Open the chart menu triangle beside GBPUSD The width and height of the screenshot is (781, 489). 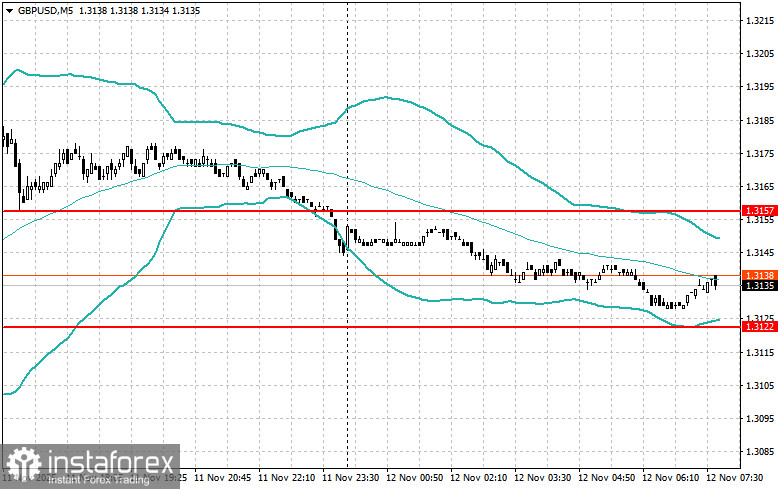pyautogui.click(x=9, y=10)
